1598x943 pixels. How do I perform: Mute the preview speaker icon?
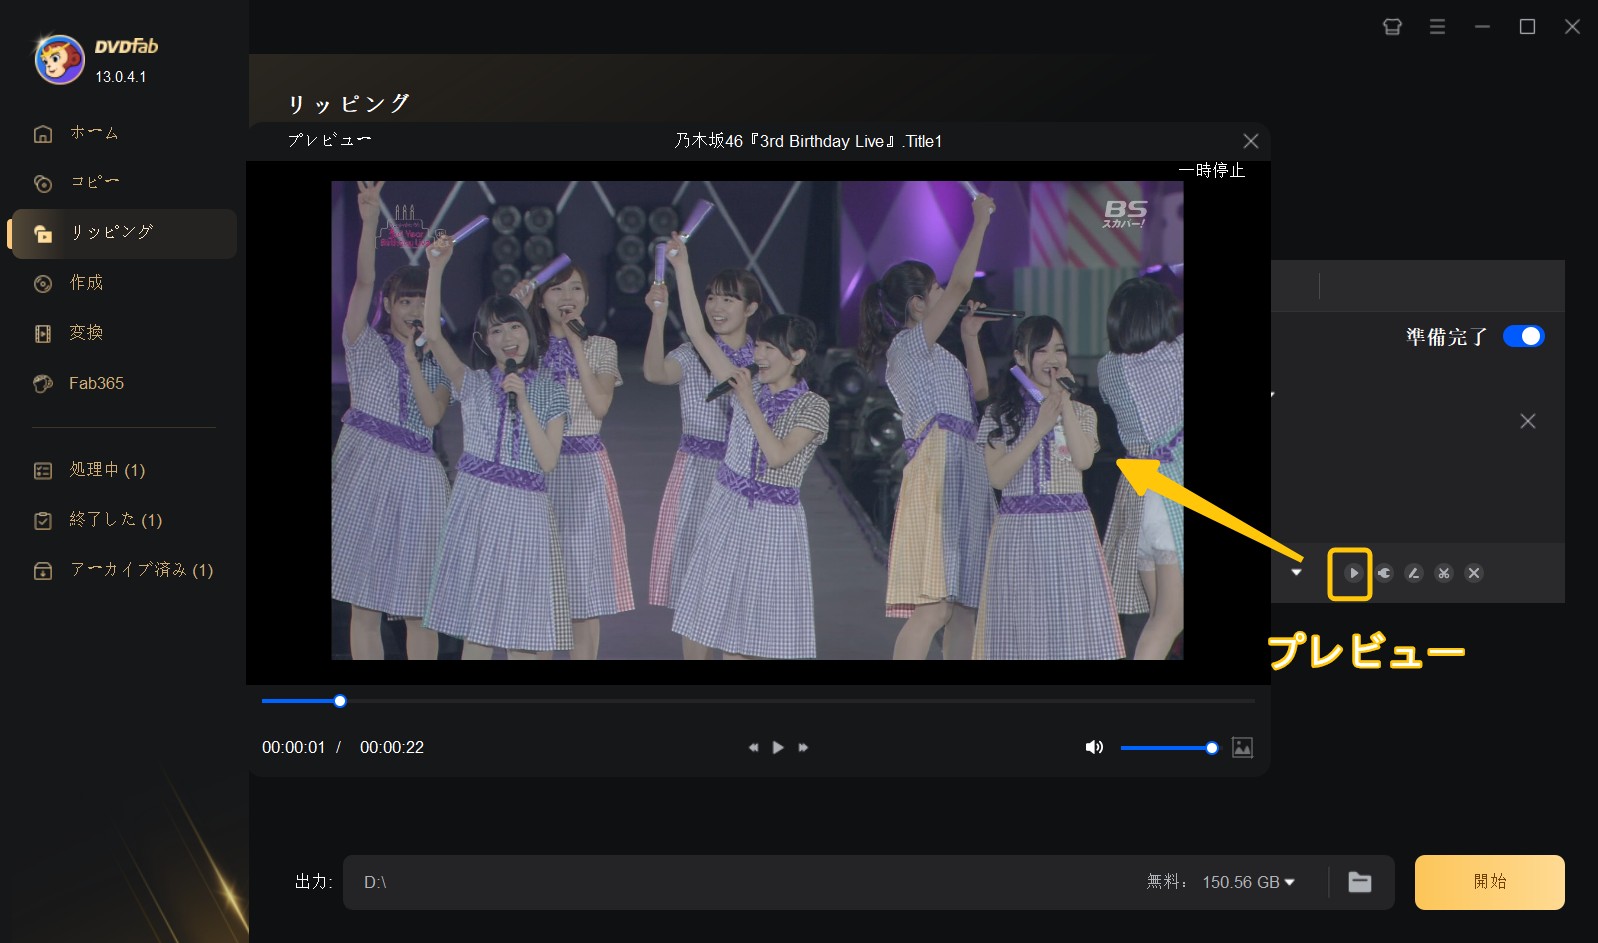click(1094, 747)
